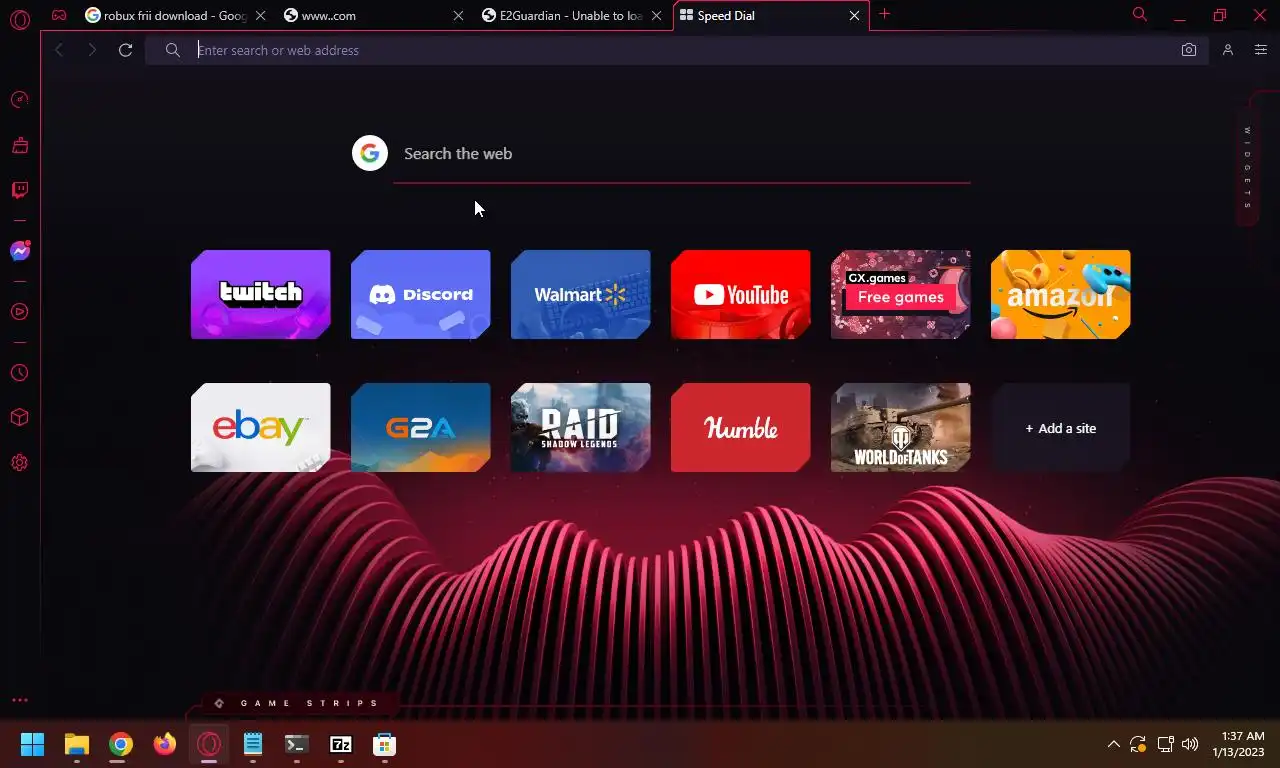
Task: Open the Twitch speed dial tile
Action: [x=261, y=294]
